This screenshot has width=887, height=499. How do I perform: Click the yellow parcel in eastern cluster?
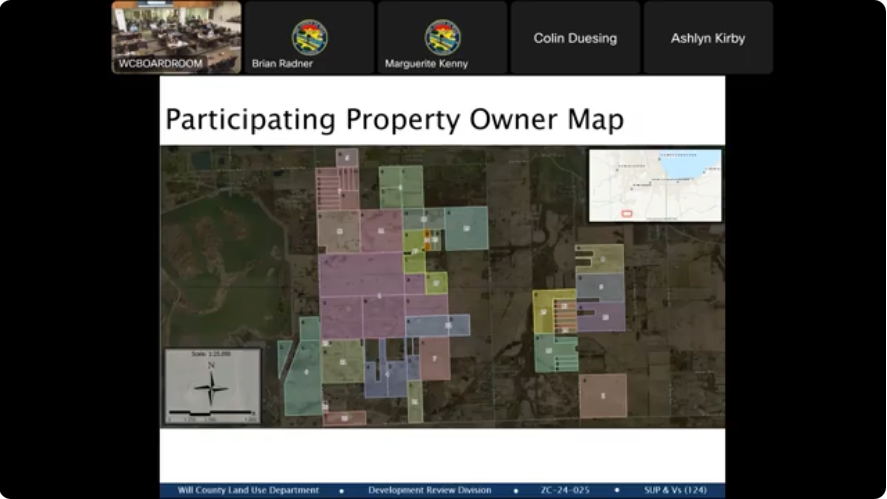[542, 311]
